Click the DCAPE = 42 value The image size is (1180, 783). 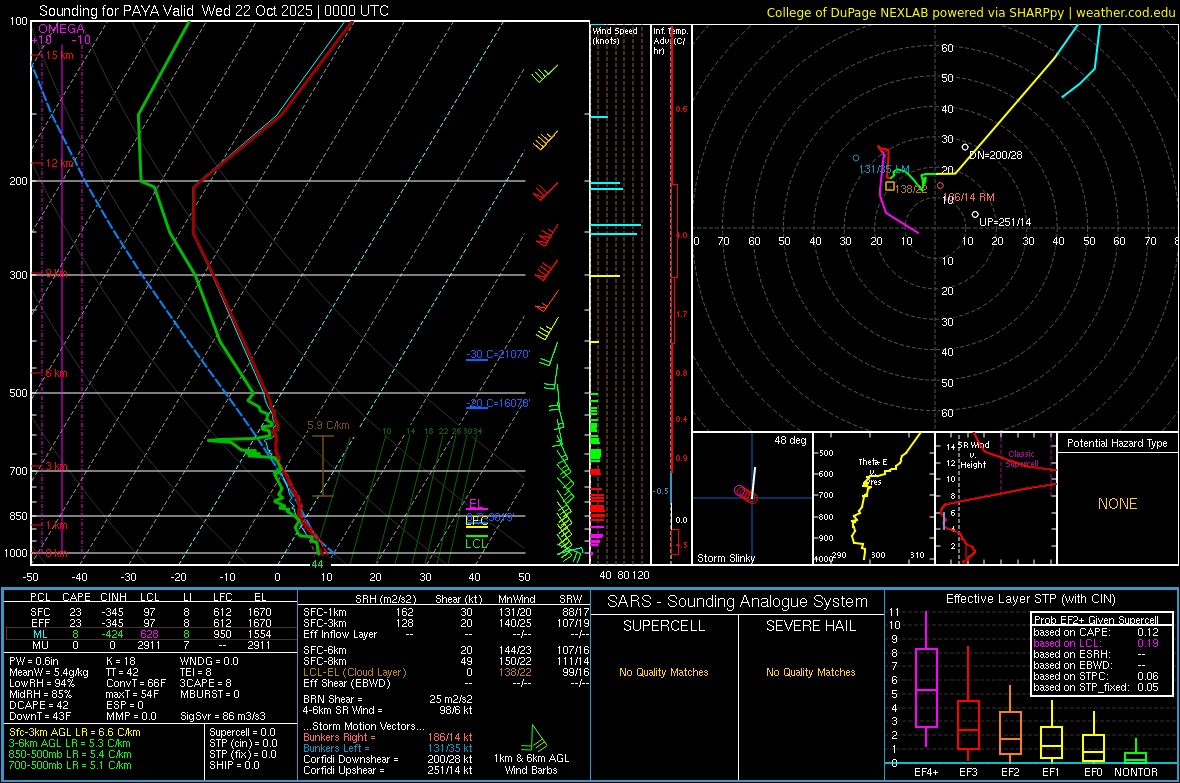coord(39,705)
